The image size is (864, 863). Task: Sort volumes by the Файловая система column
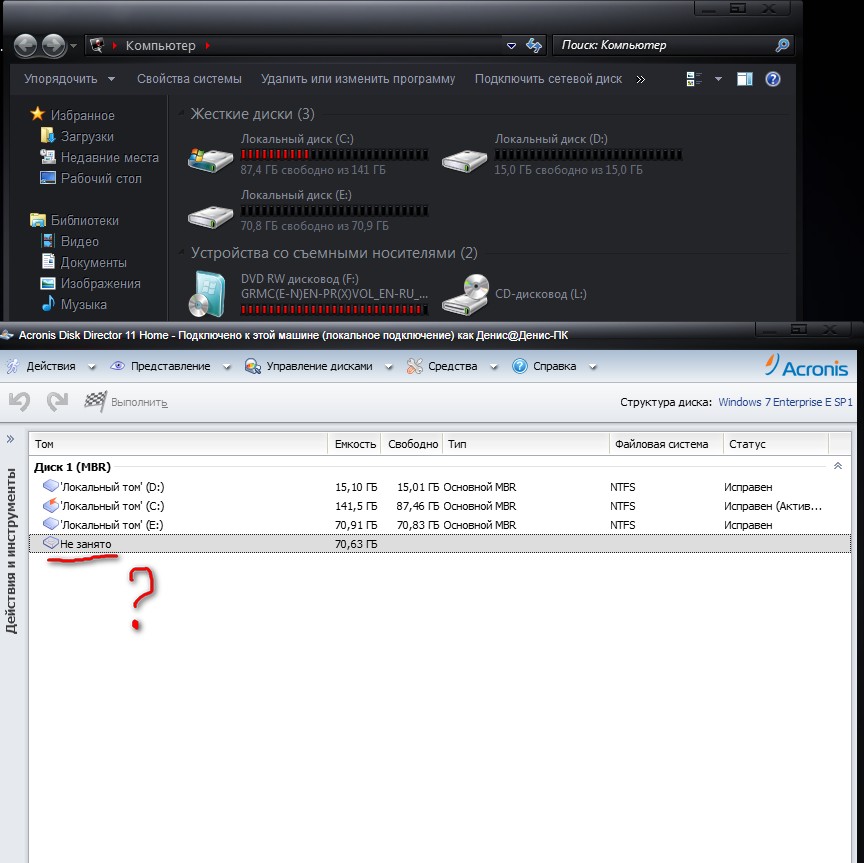click(x=666, y=444)
